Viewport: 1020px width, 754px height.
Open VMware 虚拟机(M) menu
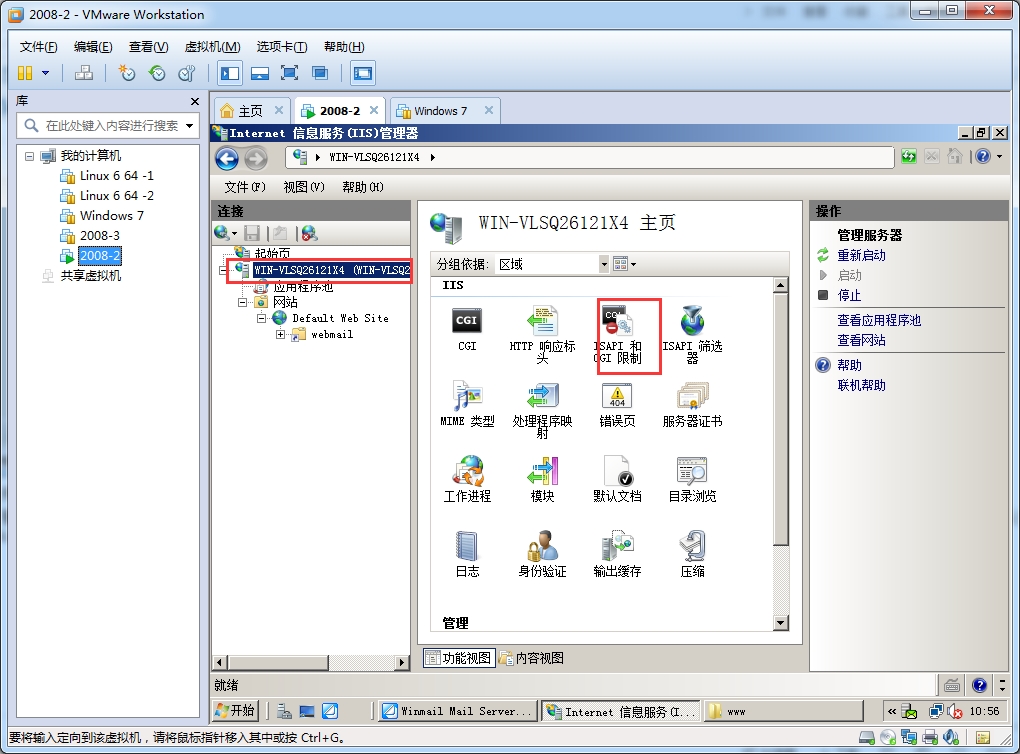tap(213, 47)
